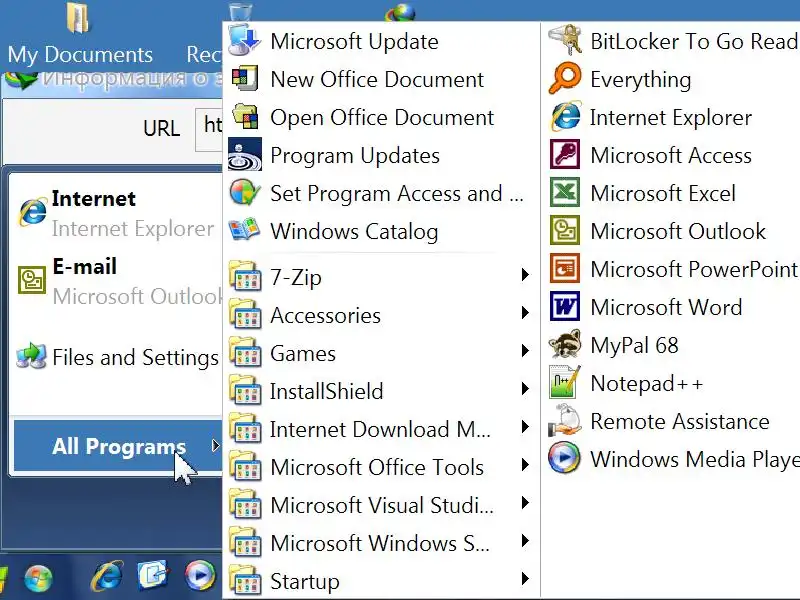
Task: Launch Everything search icon
Action: (x=565, y=79)
